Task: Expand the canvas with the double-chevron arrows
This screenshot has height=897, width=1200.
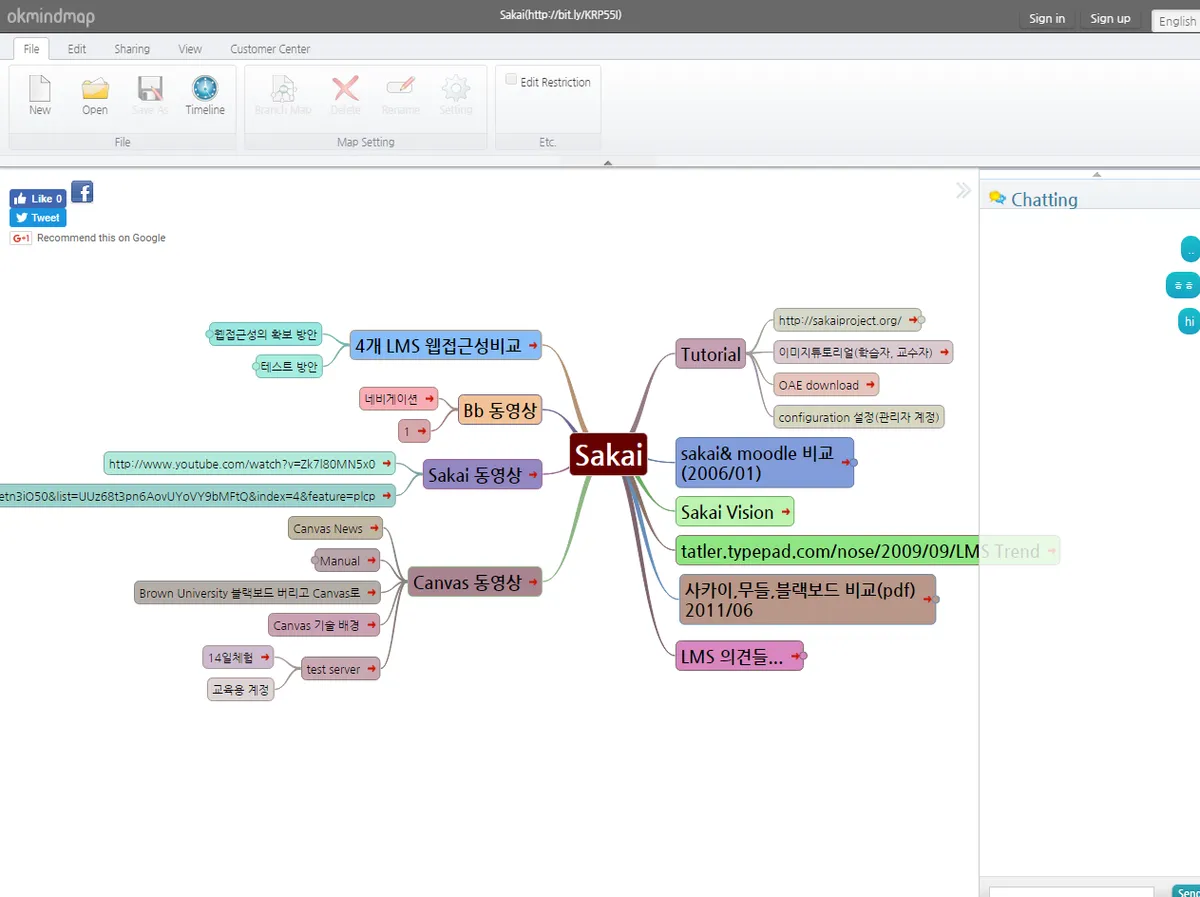Action: pos(962,189)
